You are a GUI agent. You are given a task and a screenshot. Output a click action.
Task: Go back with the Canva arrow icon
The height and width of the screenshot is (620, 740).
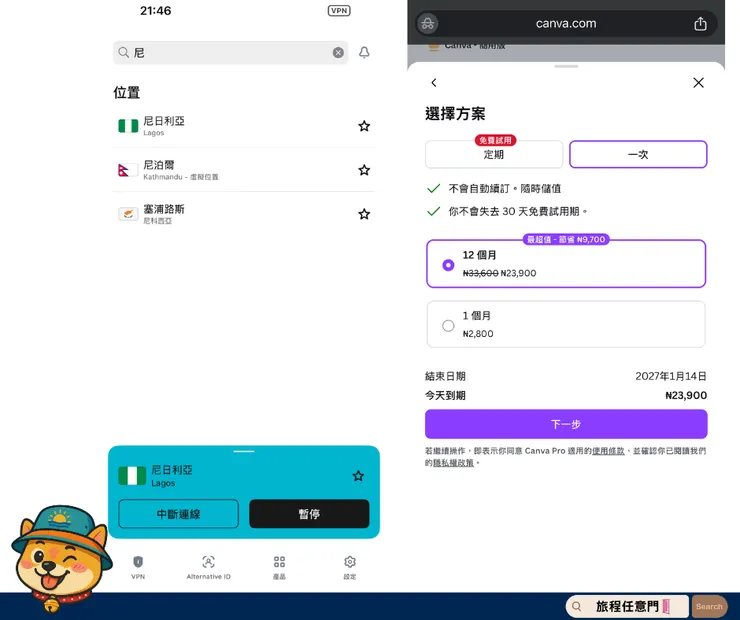pyautogui.click(x=434, y=83)
